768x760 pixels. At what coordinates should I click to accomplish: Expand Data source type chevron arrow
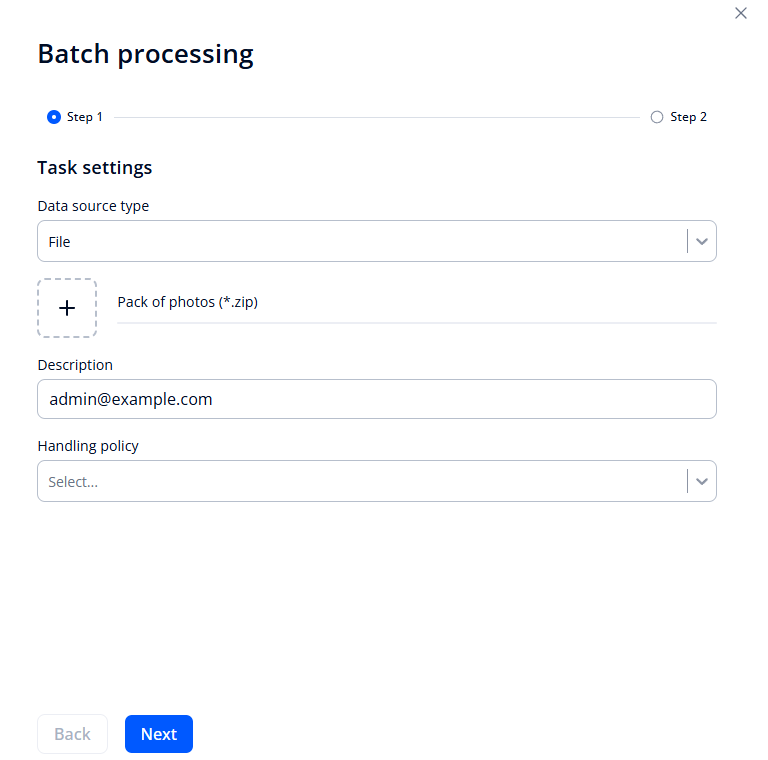702,241
